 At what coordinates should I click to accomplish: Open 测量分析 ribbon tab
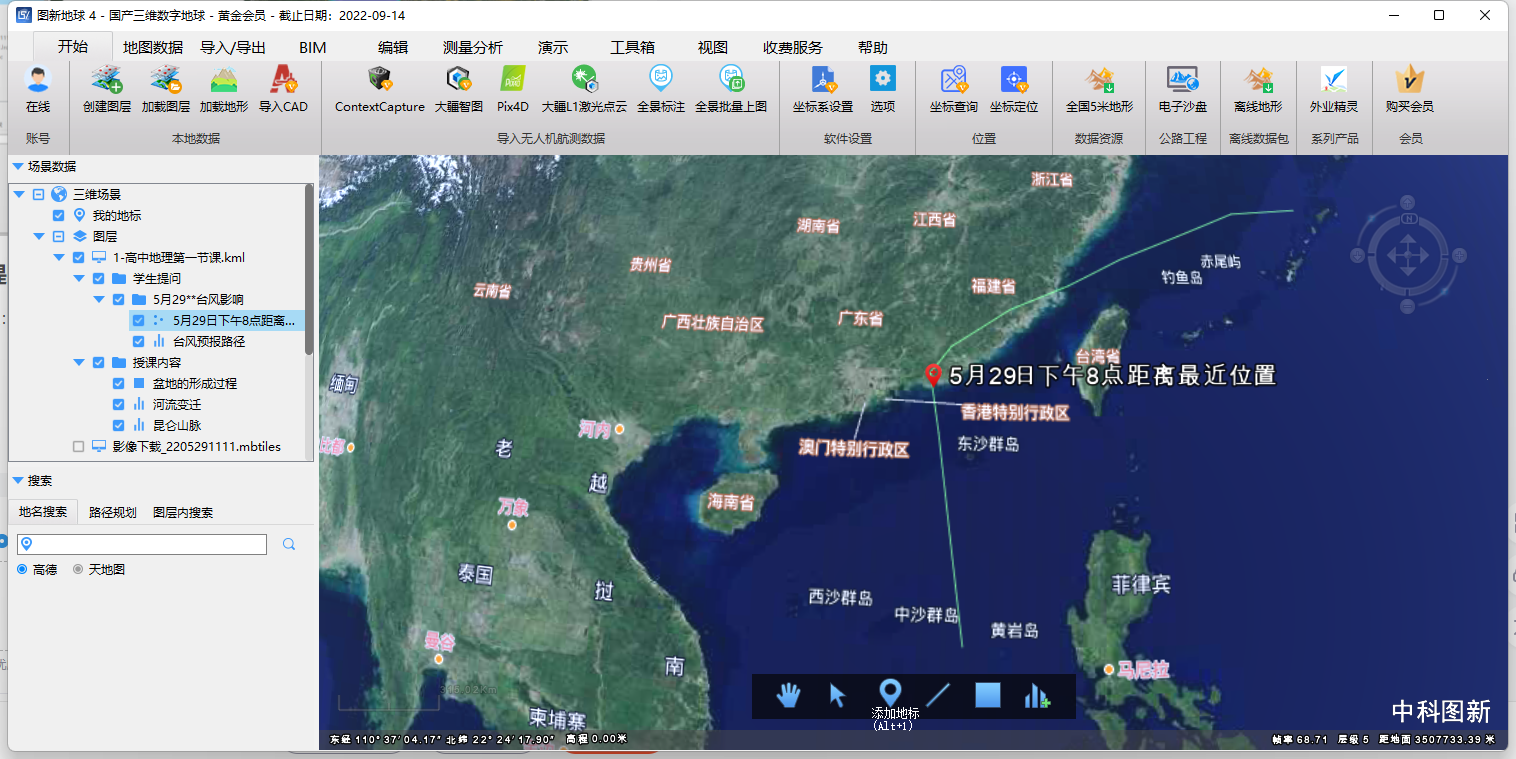pos(473,47)
